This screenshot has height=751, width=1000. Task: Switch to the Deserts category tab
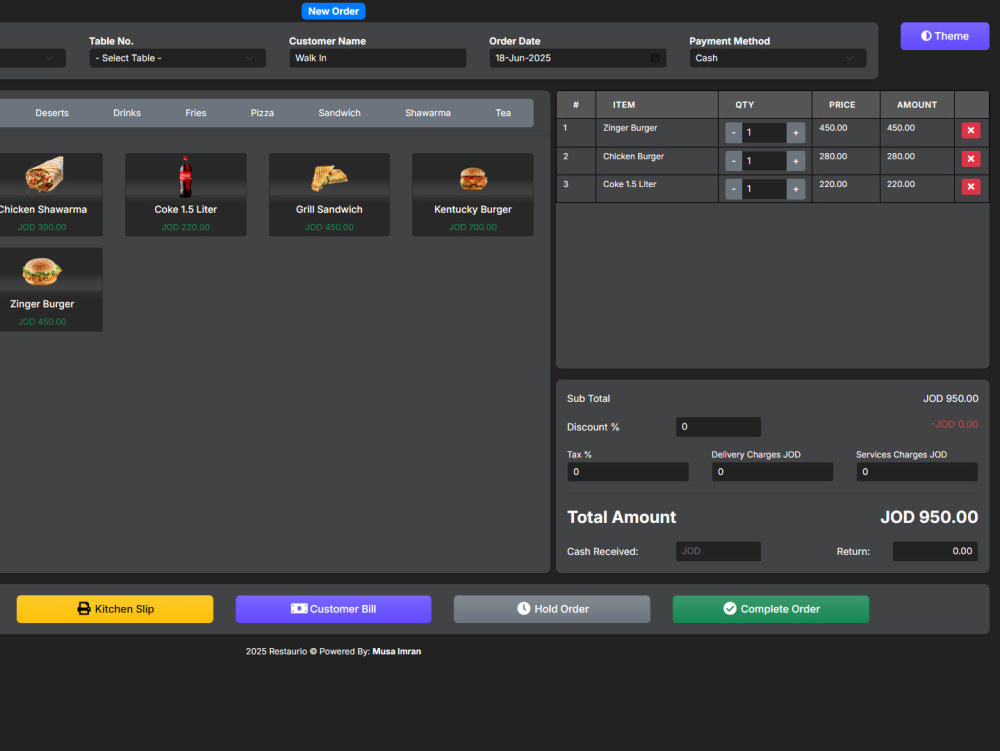[52, 113]
